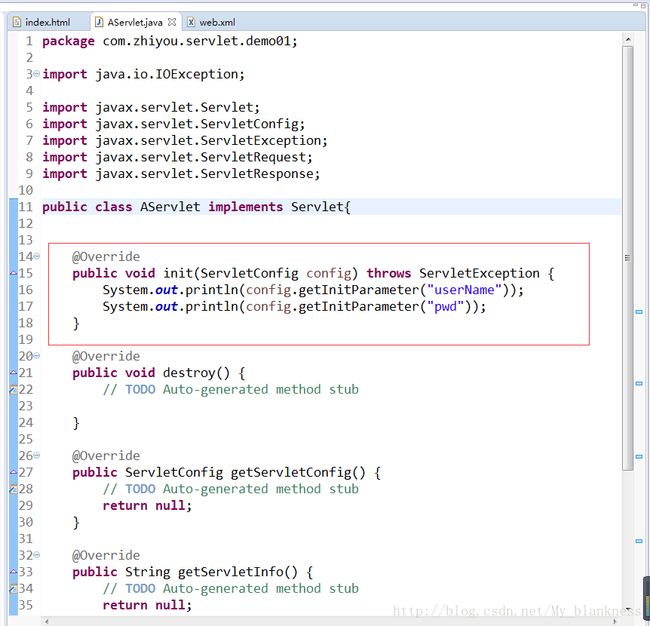Collapse the getServletConfig fold at line 26
Viewport: 650px width, 626px height.
coord(36,455)
